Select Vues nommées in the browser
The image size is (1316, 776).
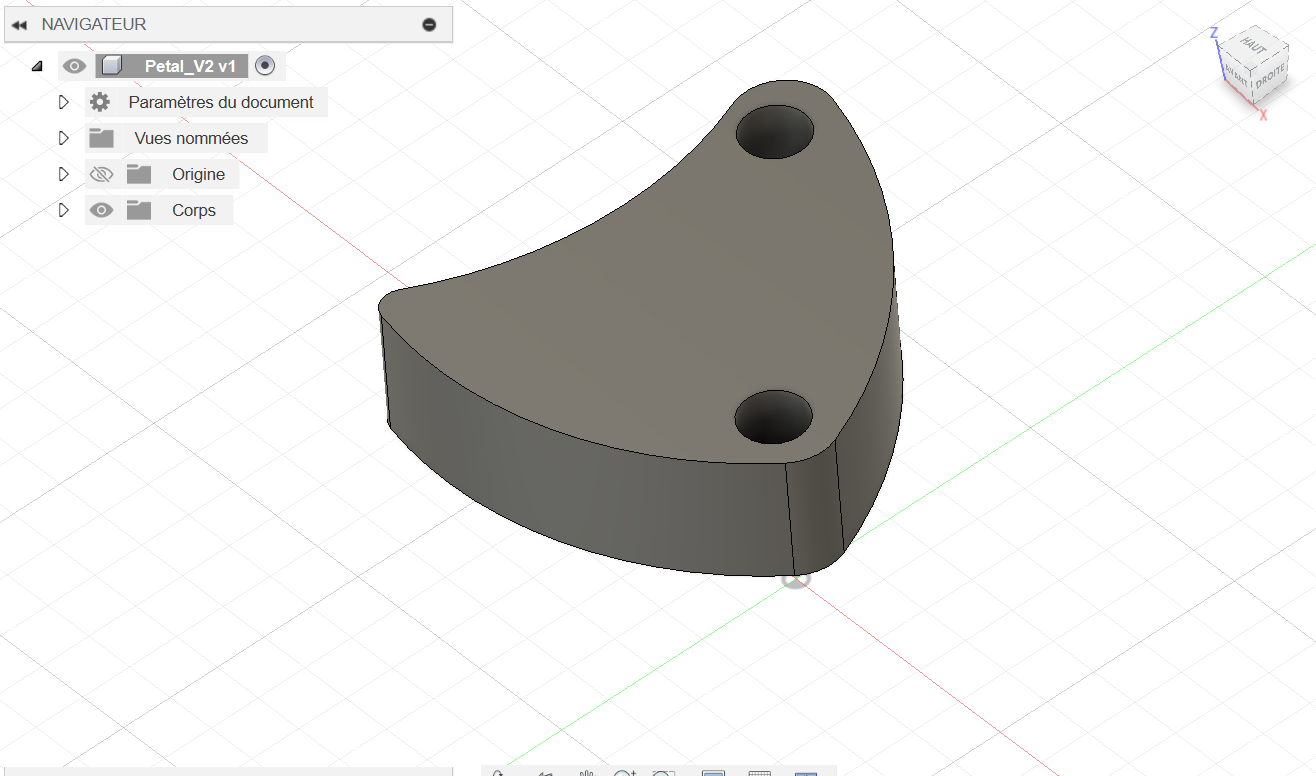pos(191,138)
